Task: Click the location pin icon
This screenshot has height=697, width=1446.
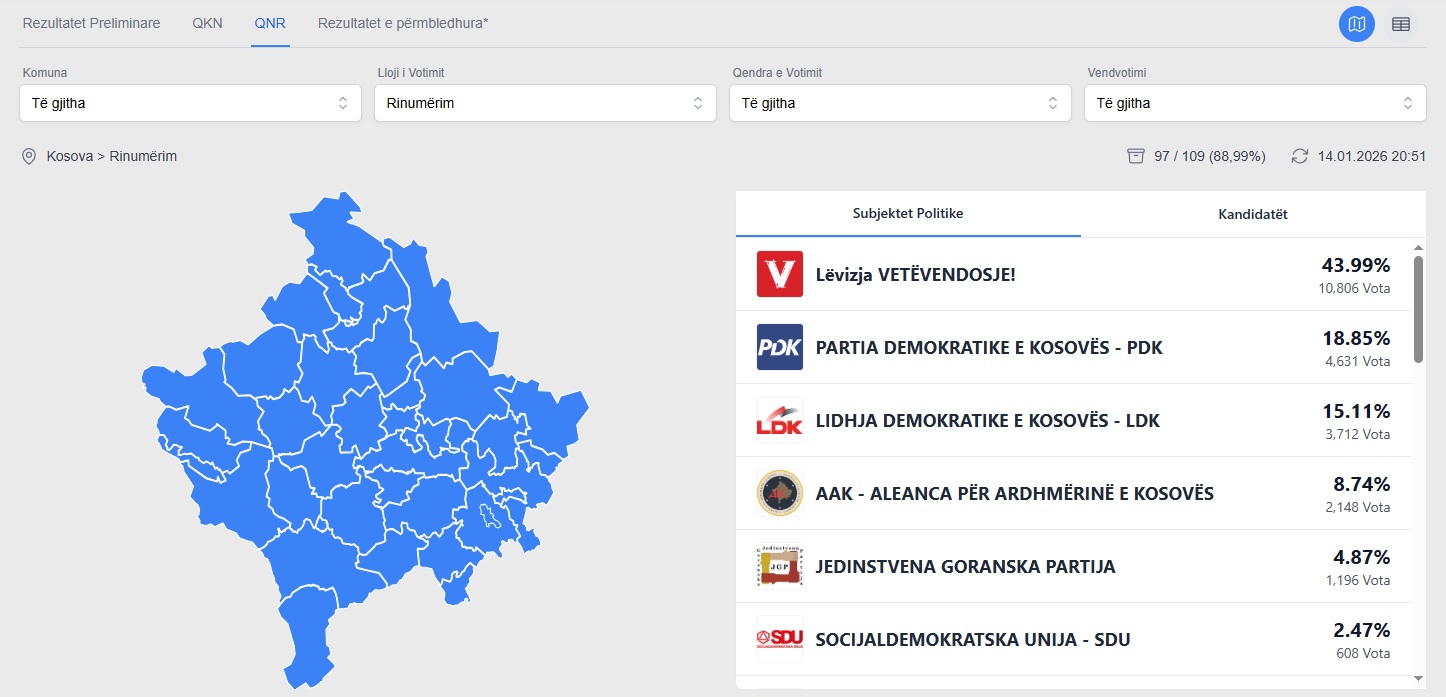Action: pos(29,156)
